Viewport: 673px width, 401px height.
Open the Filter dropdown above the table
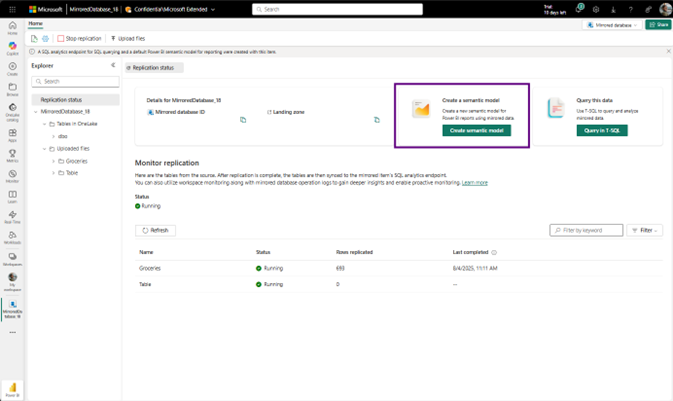coord(644,230)
